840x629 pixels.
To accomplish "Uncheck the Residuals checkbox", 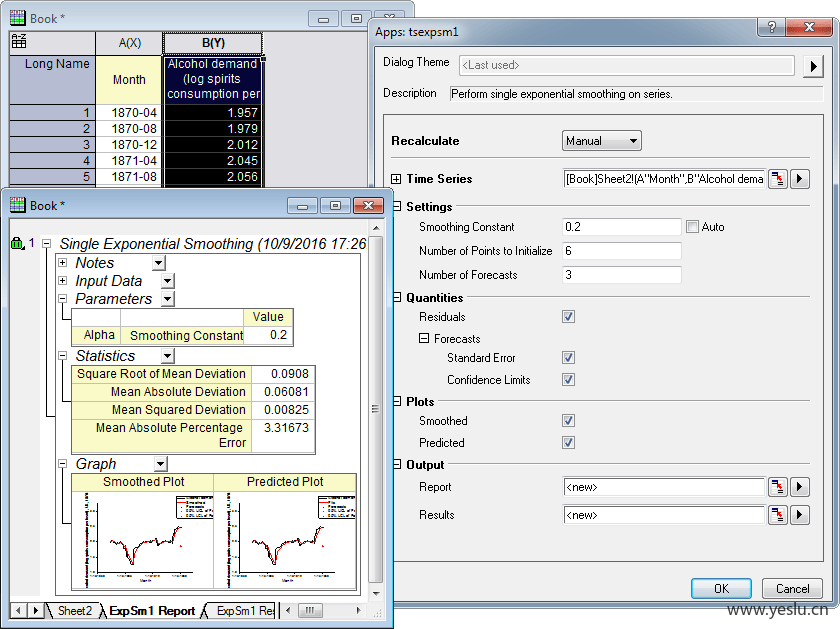I will 568,317.
